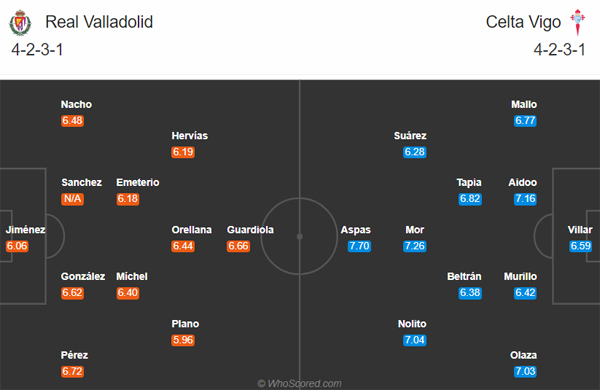Select goalkeeper Villar rating 6.59
Image resolution: width=600 pixels, height=390 pixels.
pos(580,246)
